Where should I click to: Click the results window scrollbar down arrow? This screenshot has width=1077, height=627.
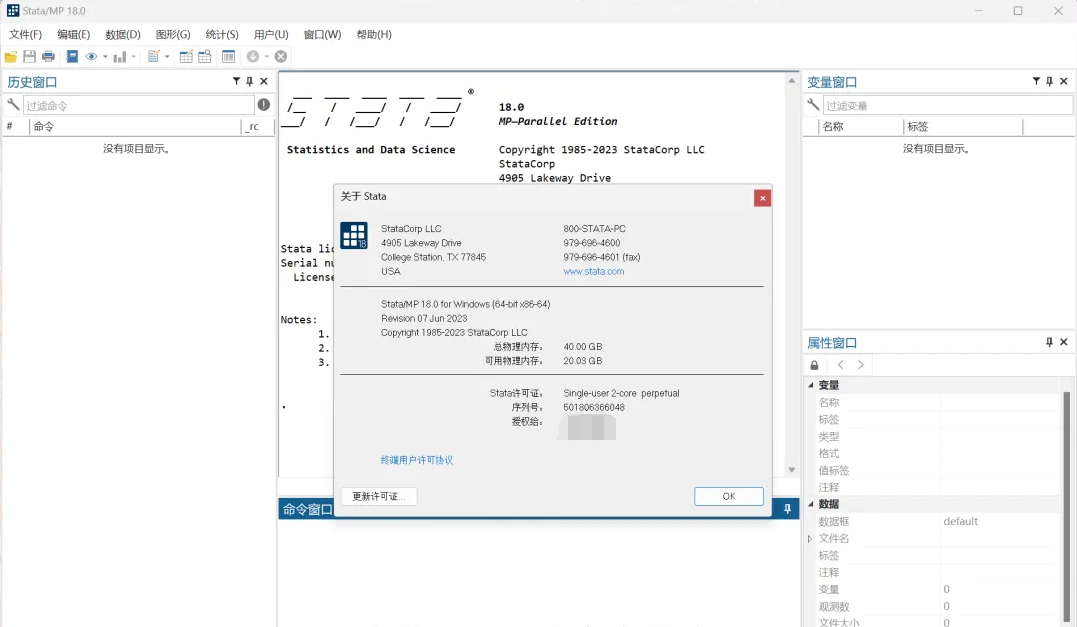791,470
